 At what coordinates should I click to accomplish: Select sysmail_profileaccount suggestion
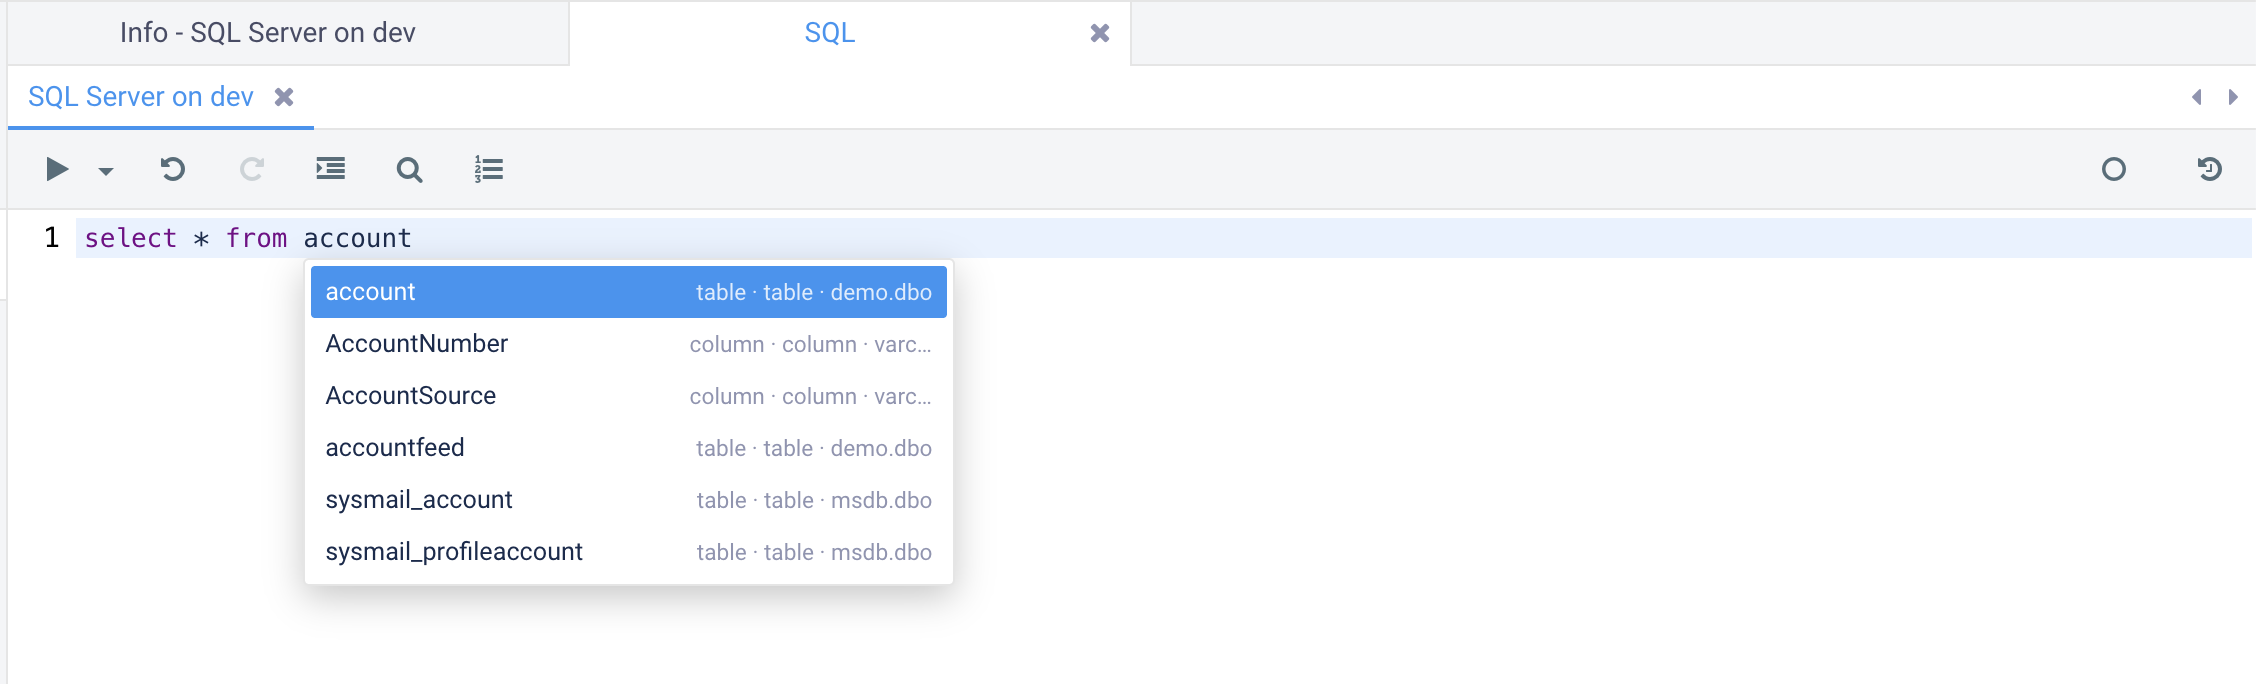[x=629, y=552]
